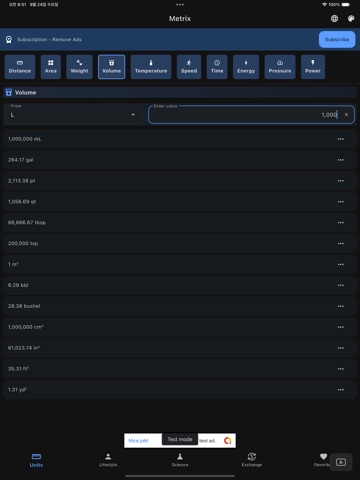
Task: Open the Nice job test ad banner
Action: [180, 441]
